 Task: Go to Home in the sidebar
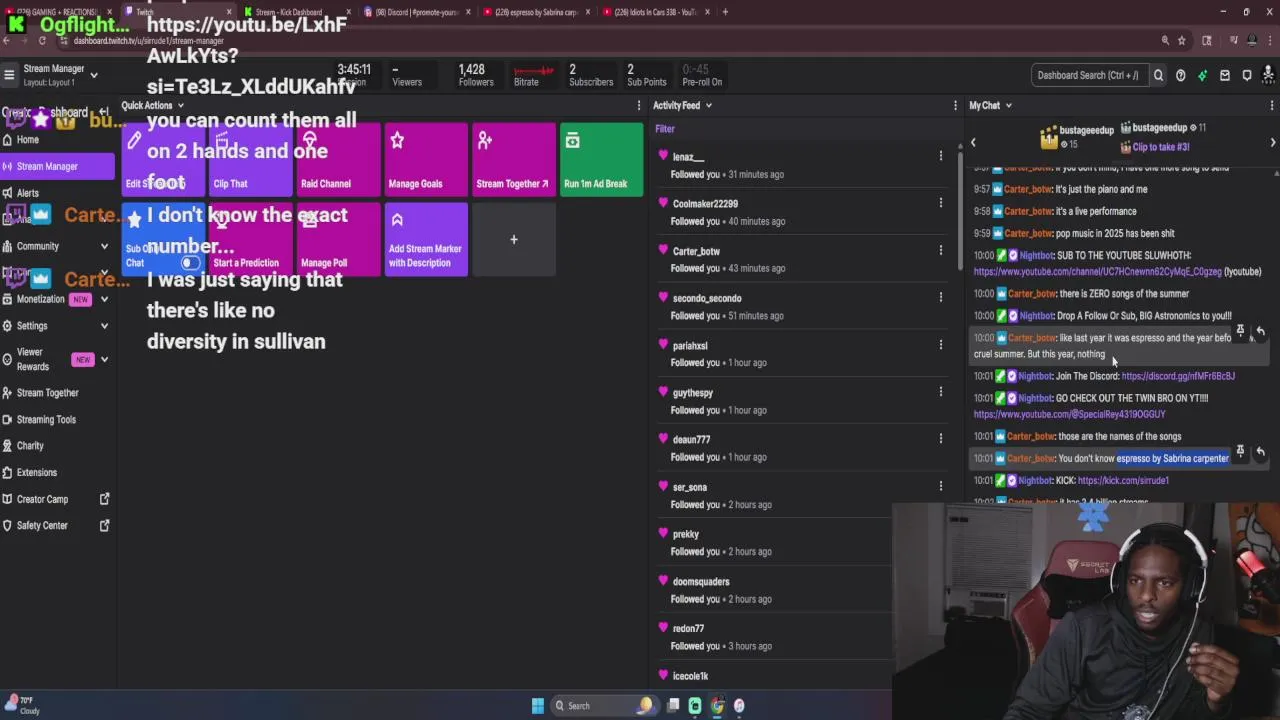coord(58,140)
